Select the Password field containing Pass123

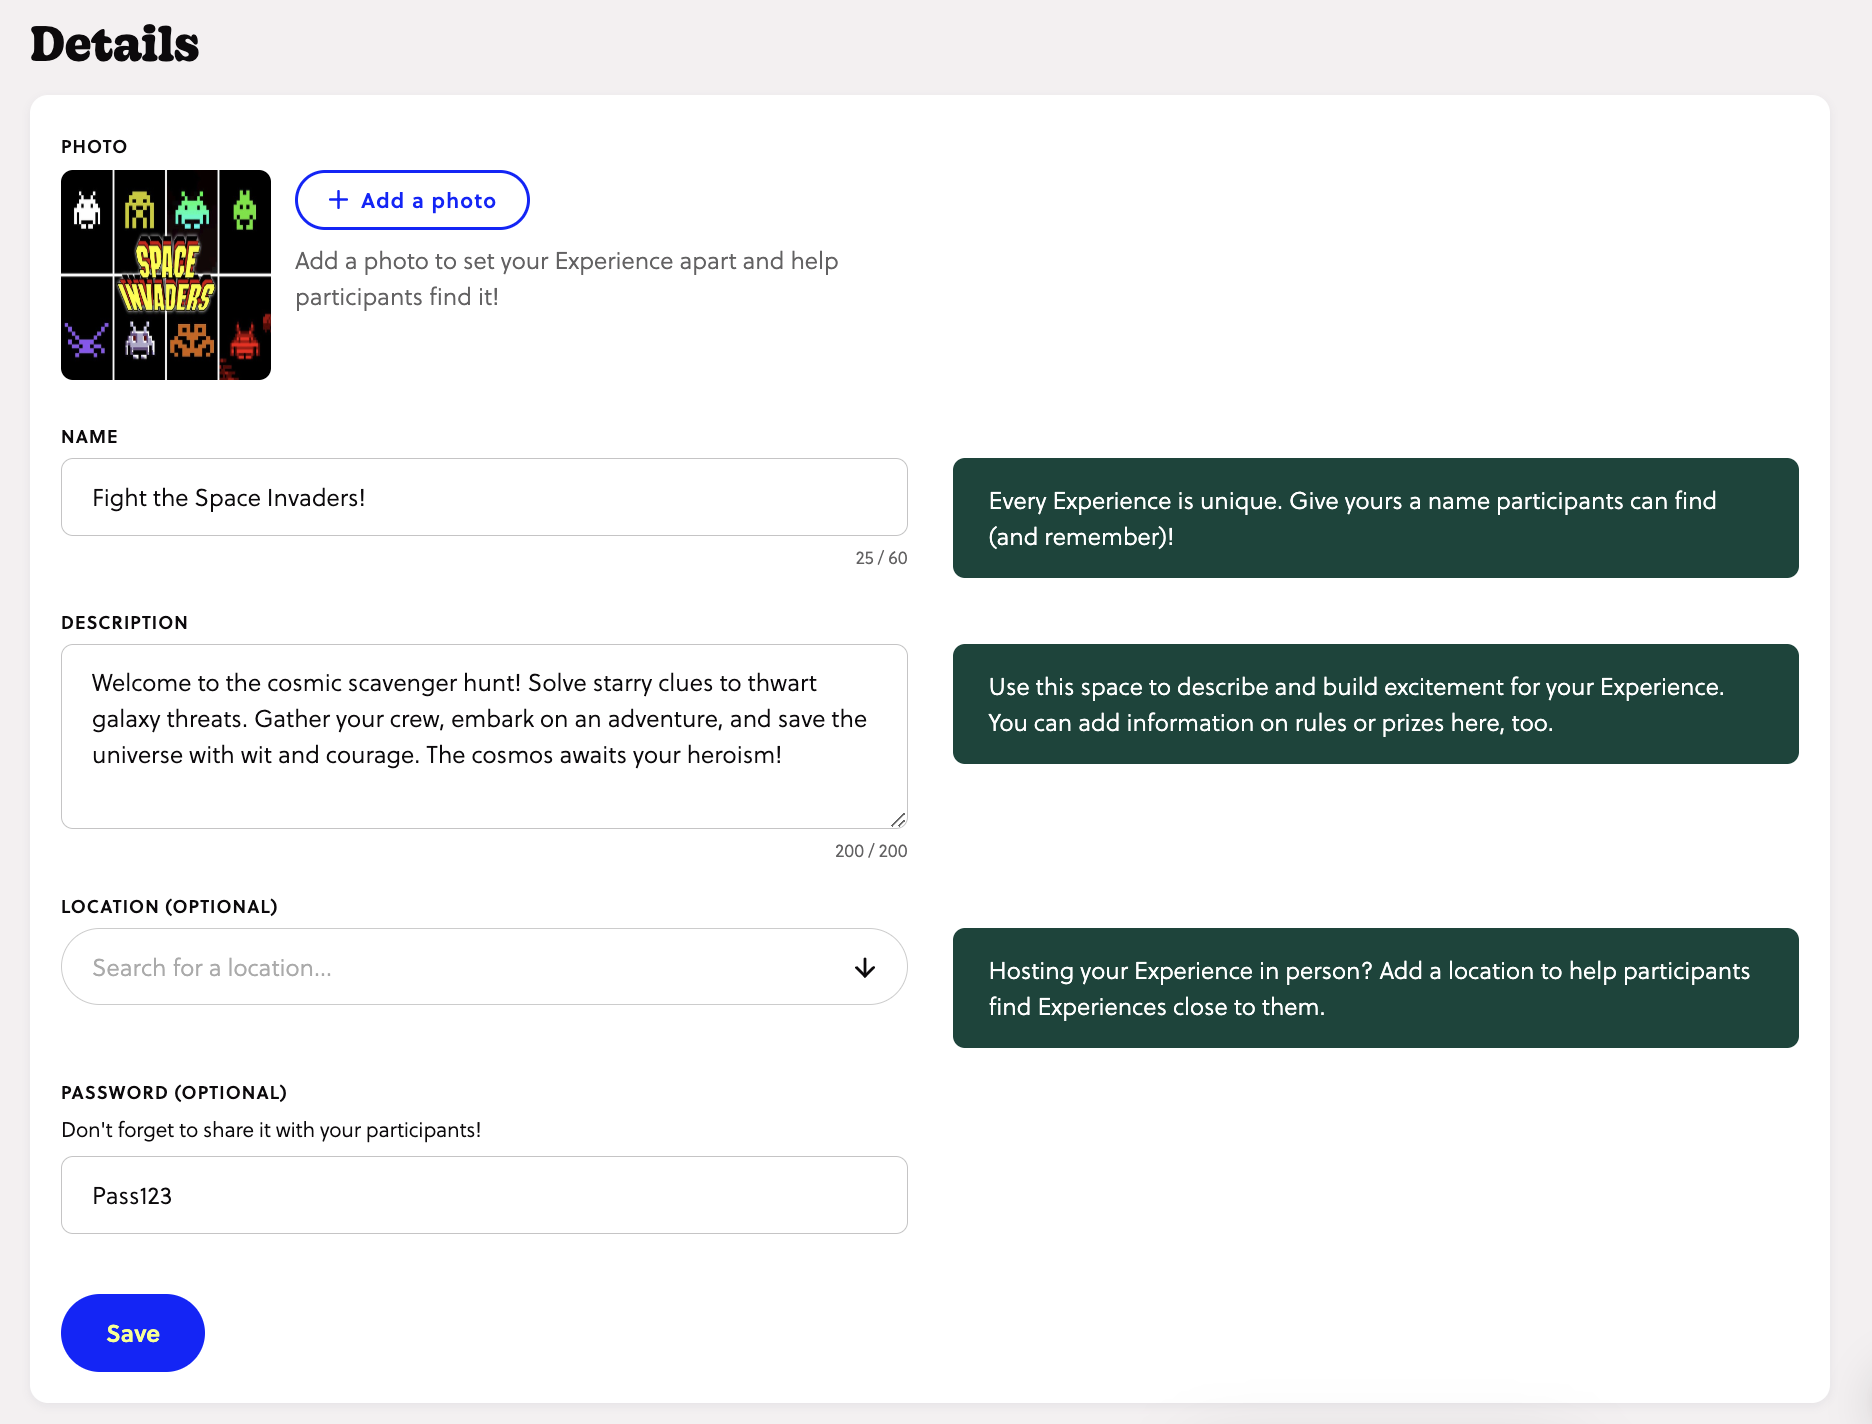coord(484,1195)
